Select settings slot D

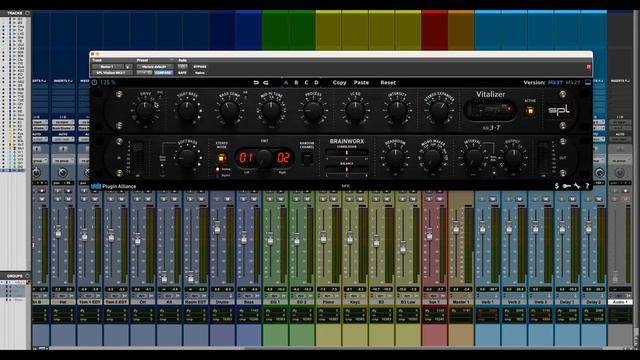click(316, 82)
